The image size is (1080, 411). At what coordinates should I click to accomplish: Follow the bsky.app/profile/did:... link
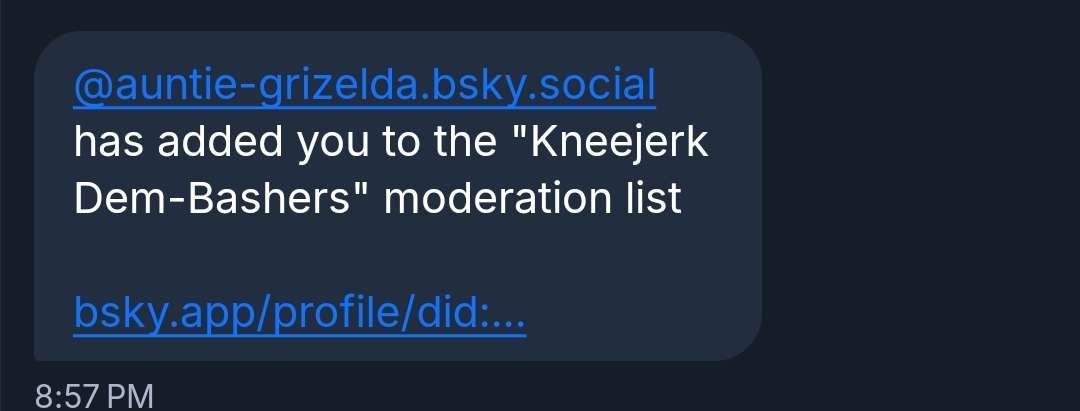click(x=299, y=318)
